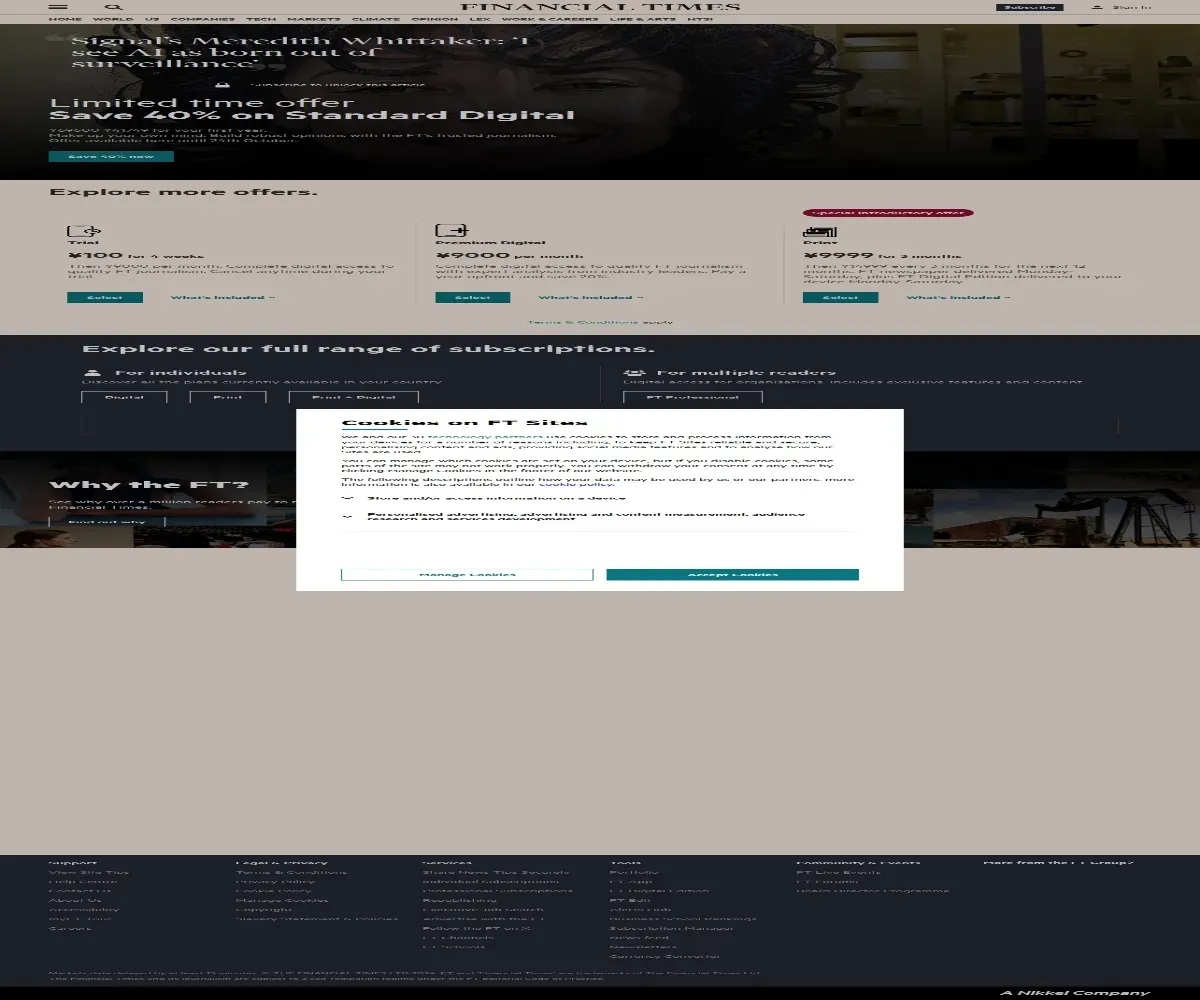Click the Sign In user icon
This screenshot has width=1200, height=1000.
point(1097,7)
